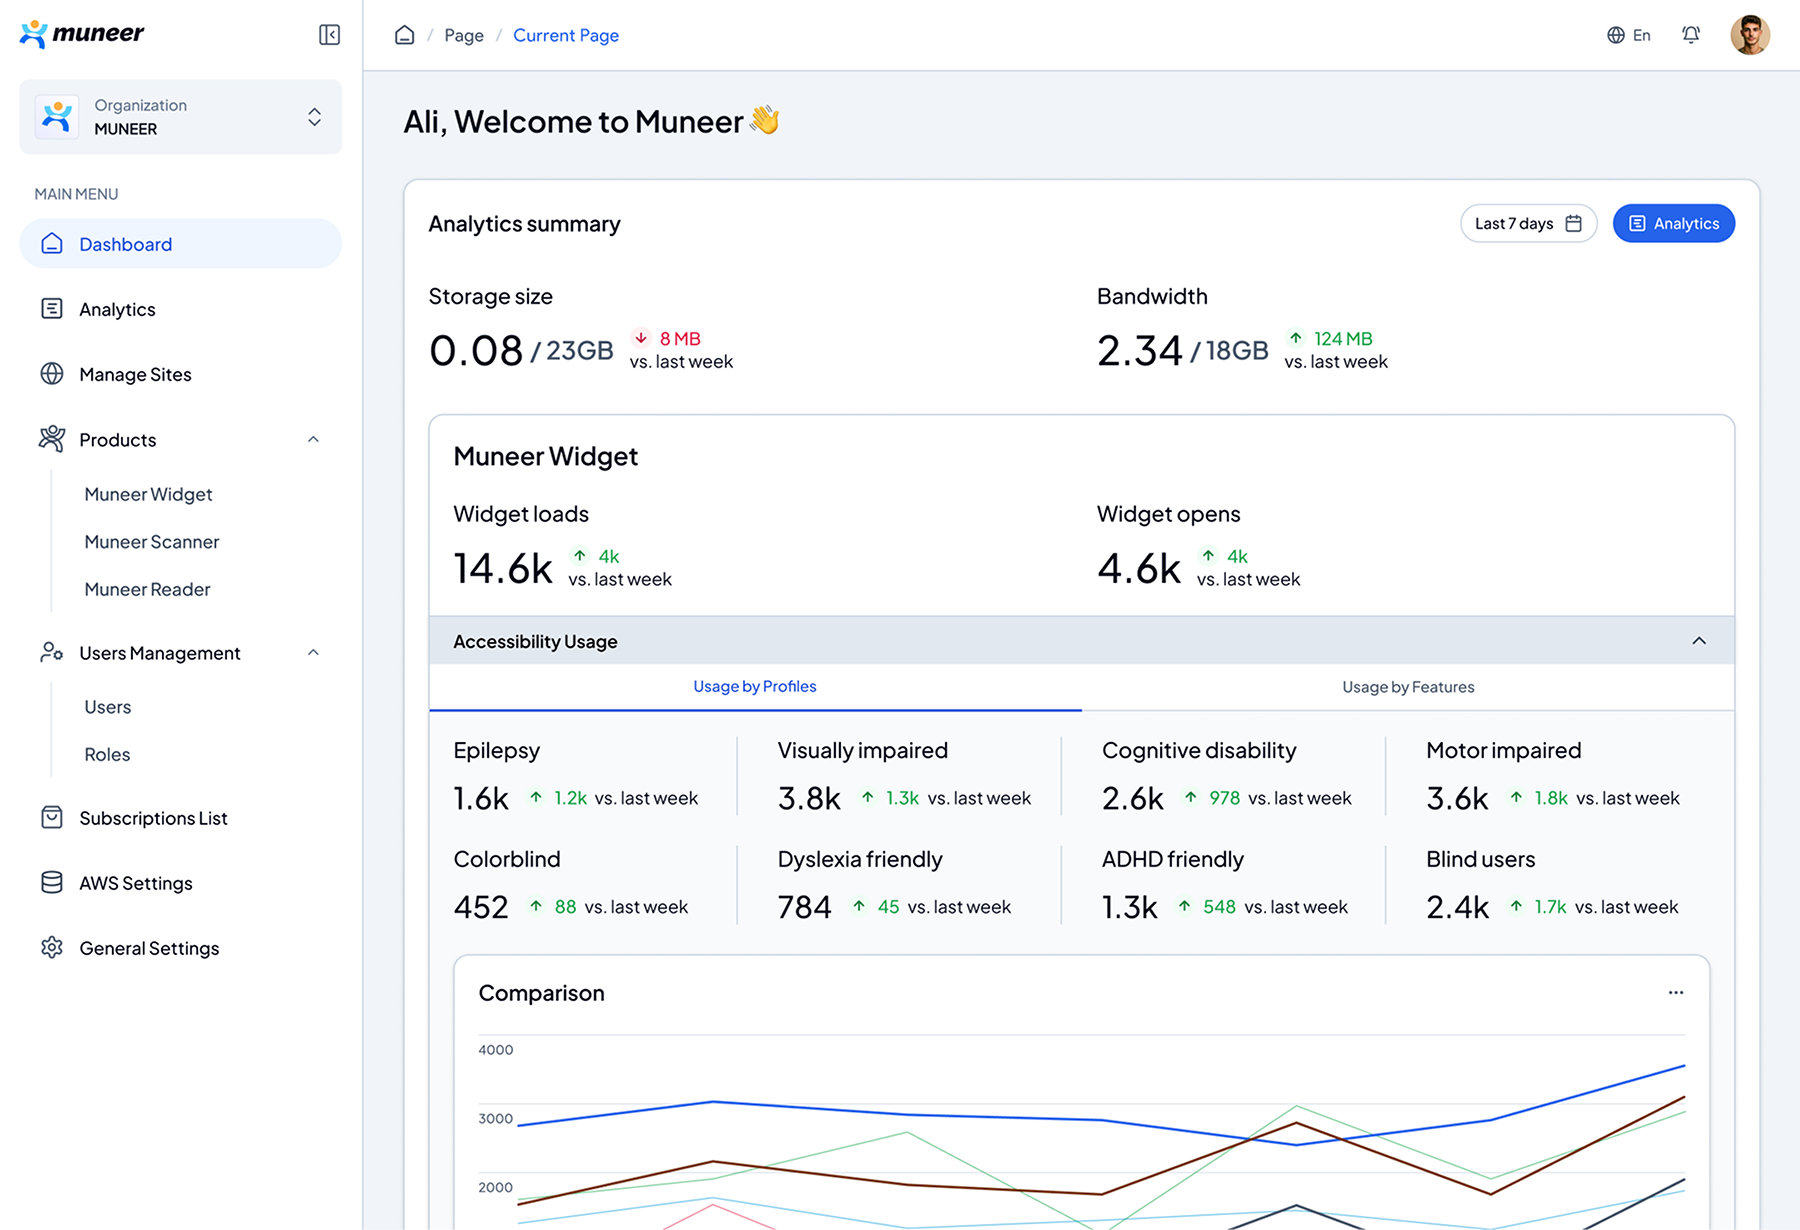Click the blue Analytics button
Viewport: 1800px width, 1230px height.
[1674, 223]
